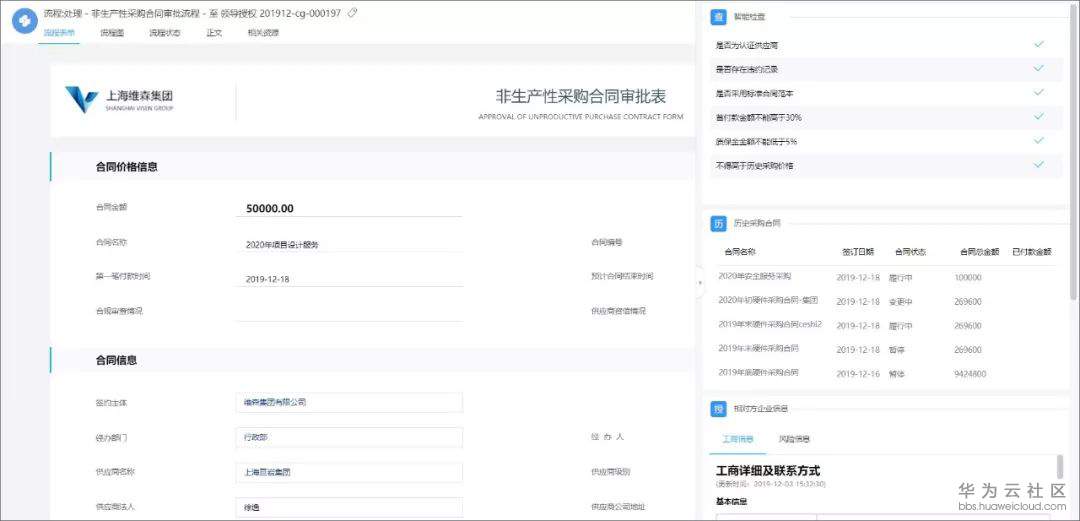The image size is (1080, 521).
Task: Click the checkmark for 首付款金额不能高于30%
Action: pos(1039,116)
